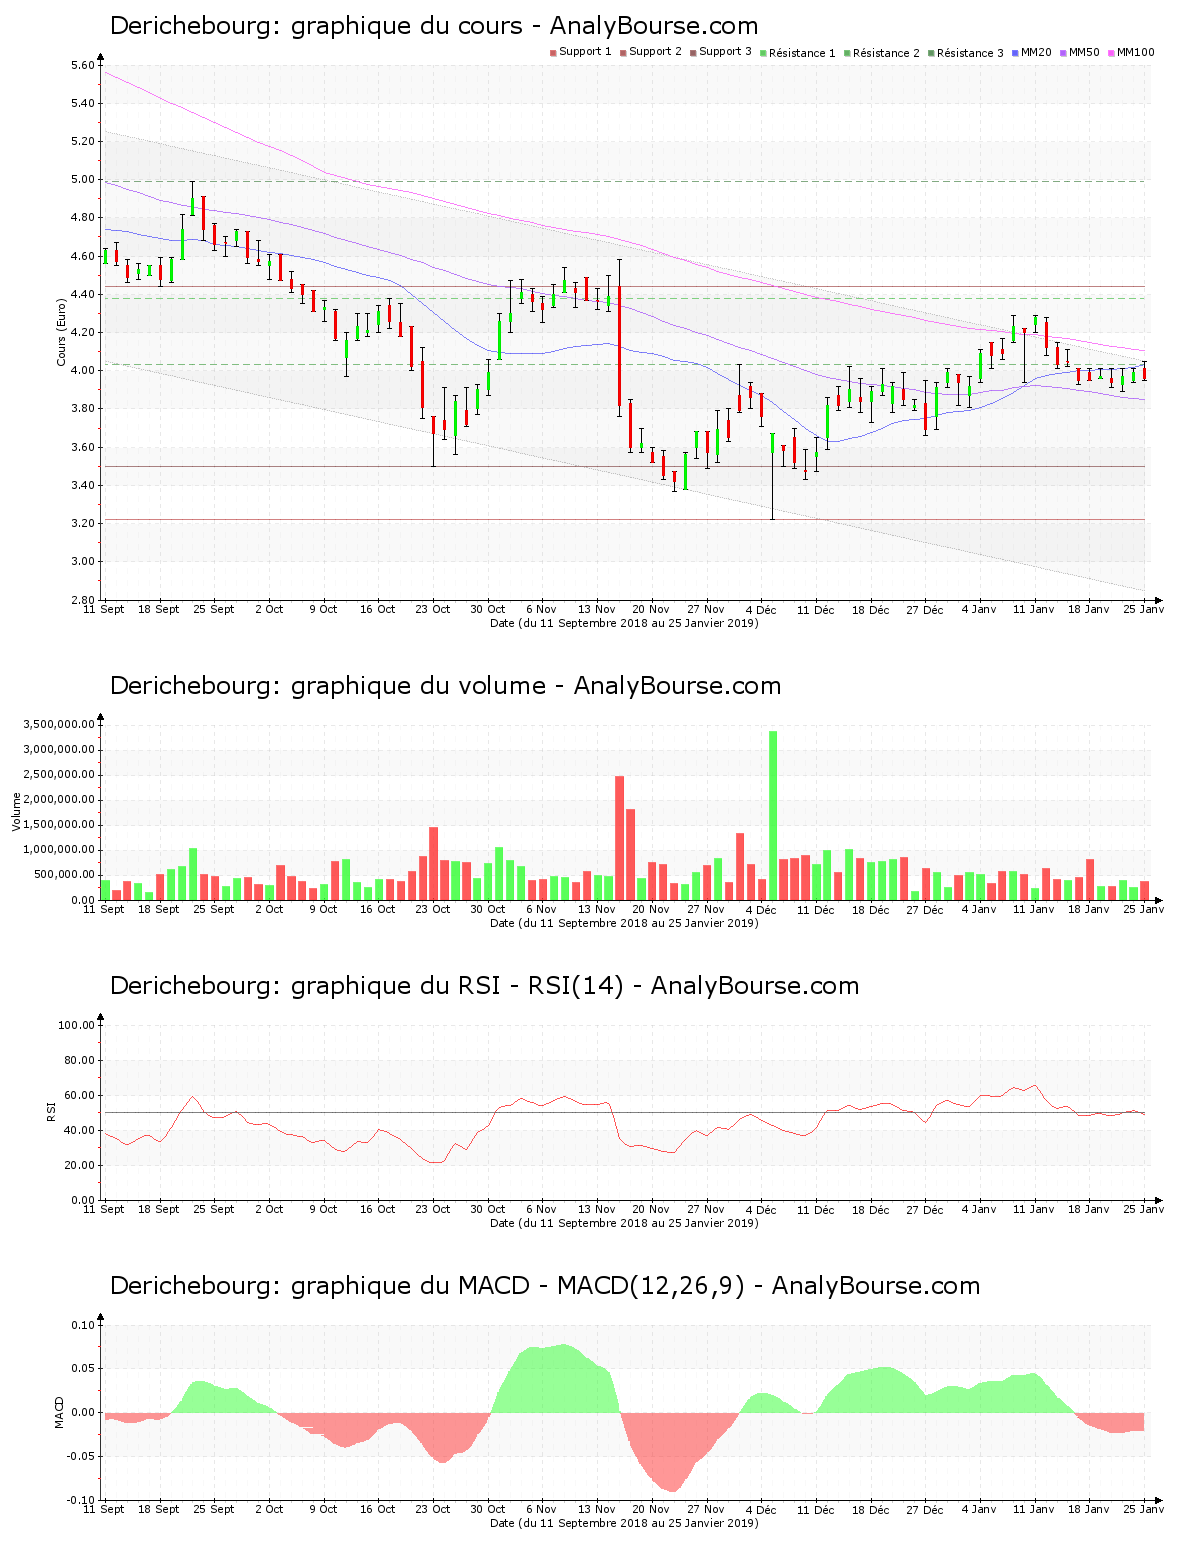Click the tallest green volume bar

pyautogui.click(x=773, y=815)
